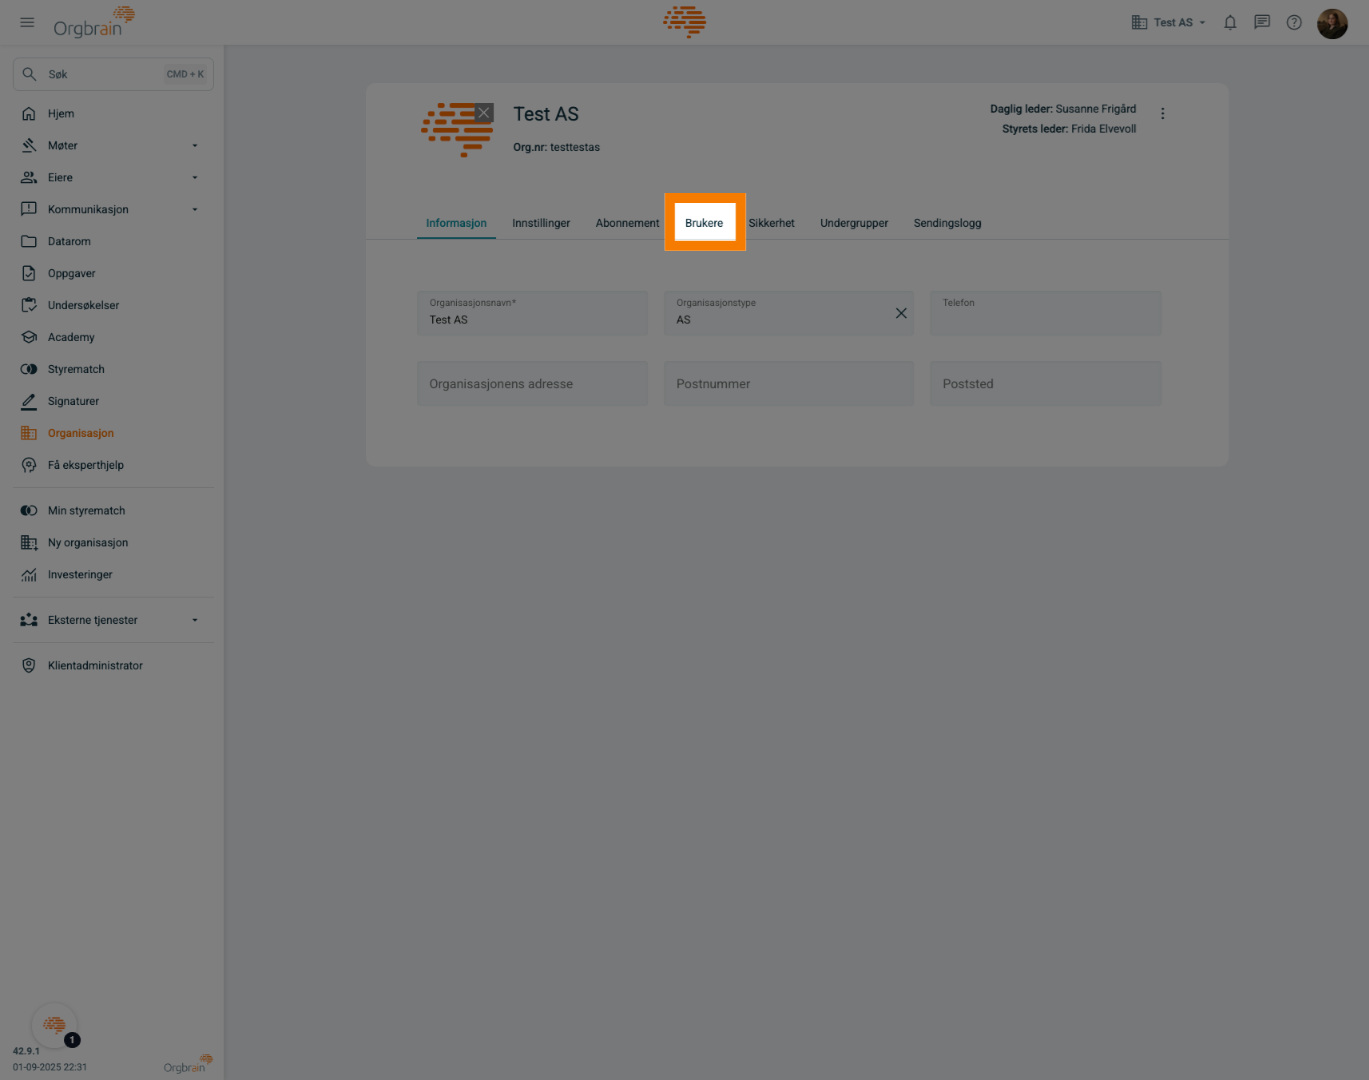Open the Organisasjonstype dropdown field

(789, 313)
